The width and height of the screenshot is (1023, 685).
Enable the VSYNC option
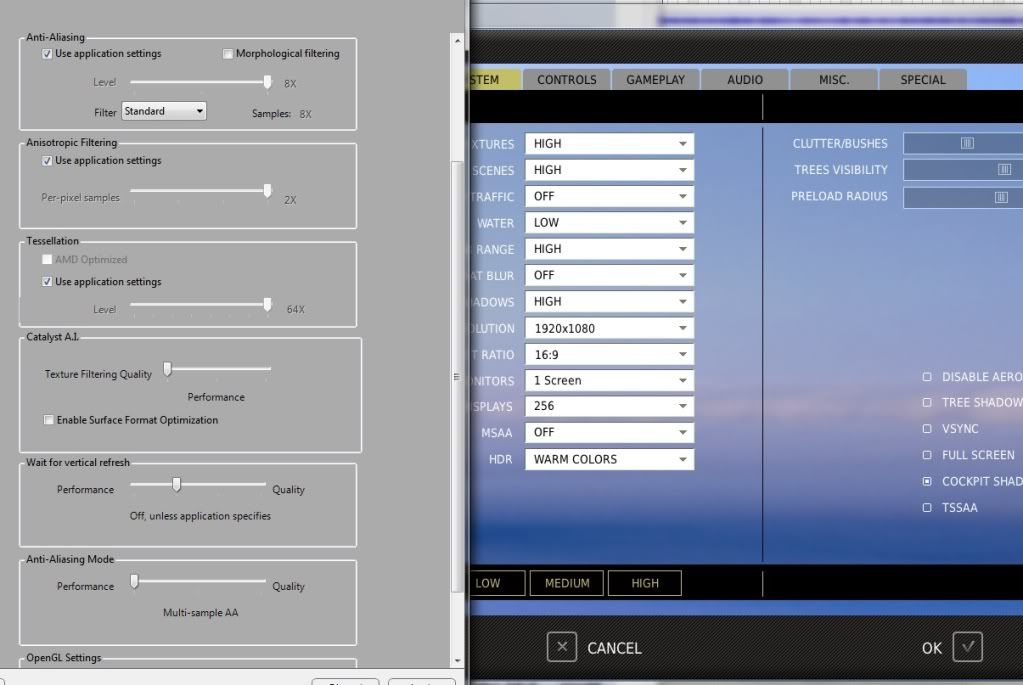click(x=927, y=429)
